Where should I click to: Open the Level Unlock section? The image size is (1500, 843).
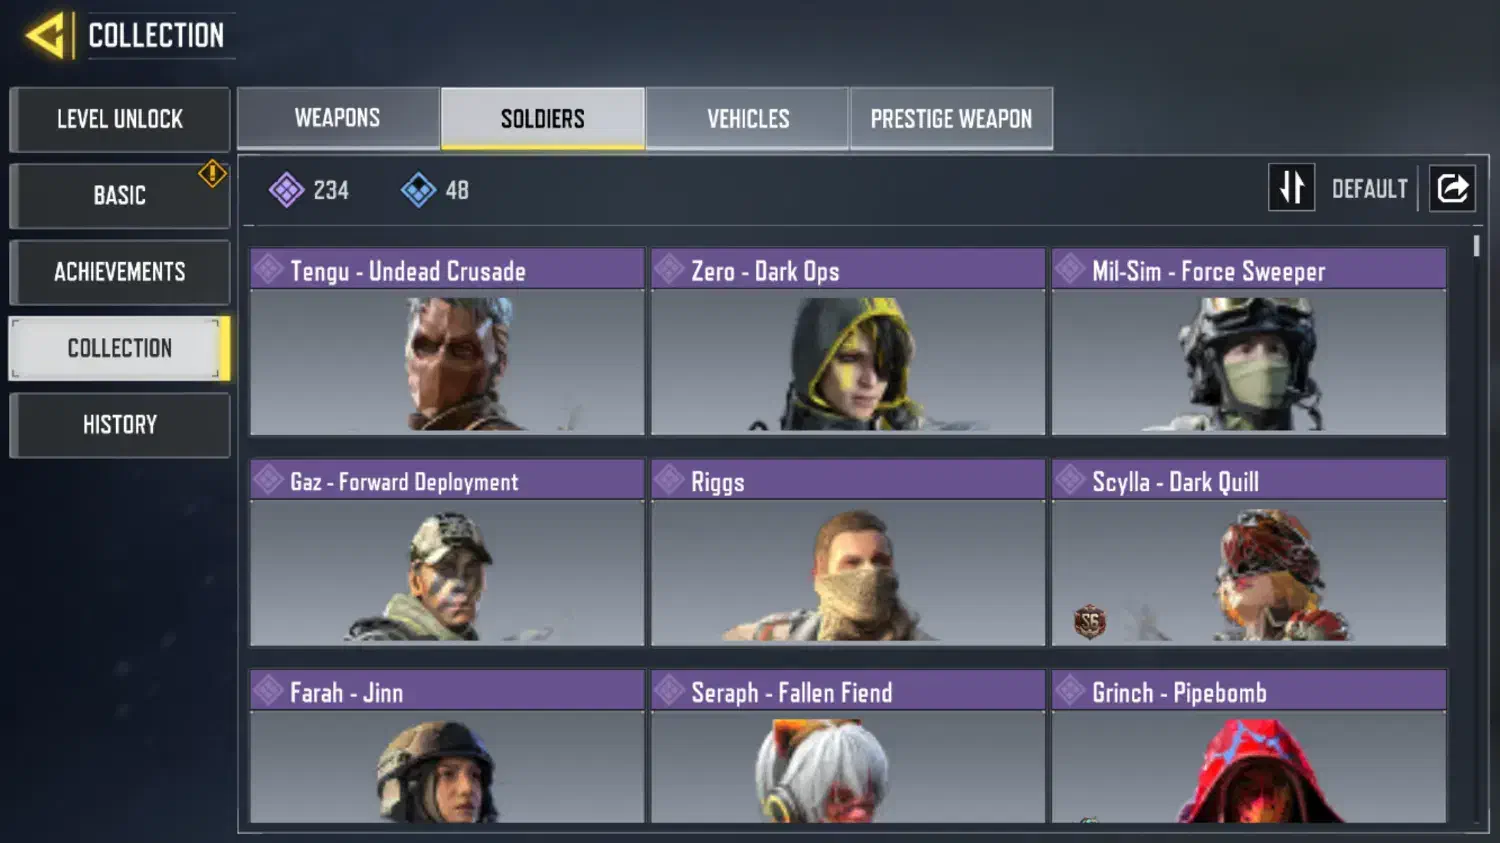coord(120,120)
